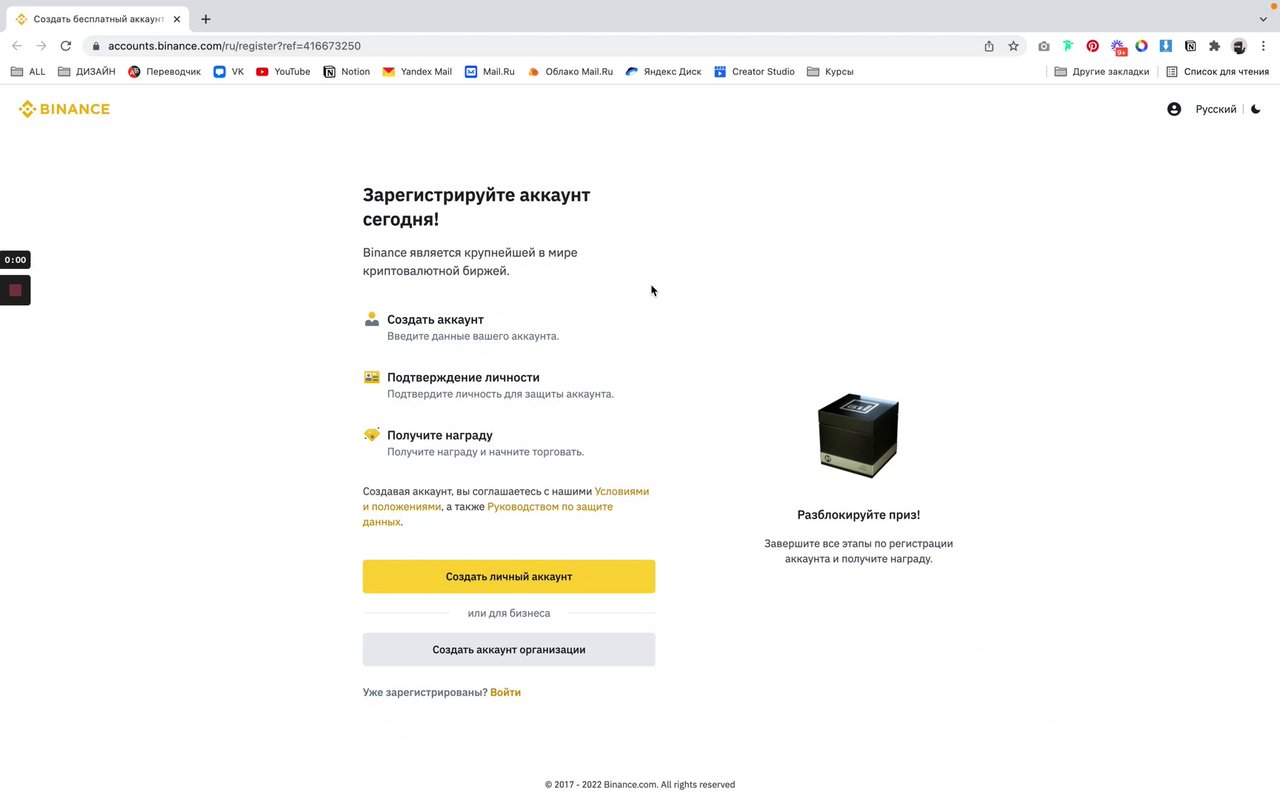Click the Создать личный аккаунт button

tap(509, 577)
